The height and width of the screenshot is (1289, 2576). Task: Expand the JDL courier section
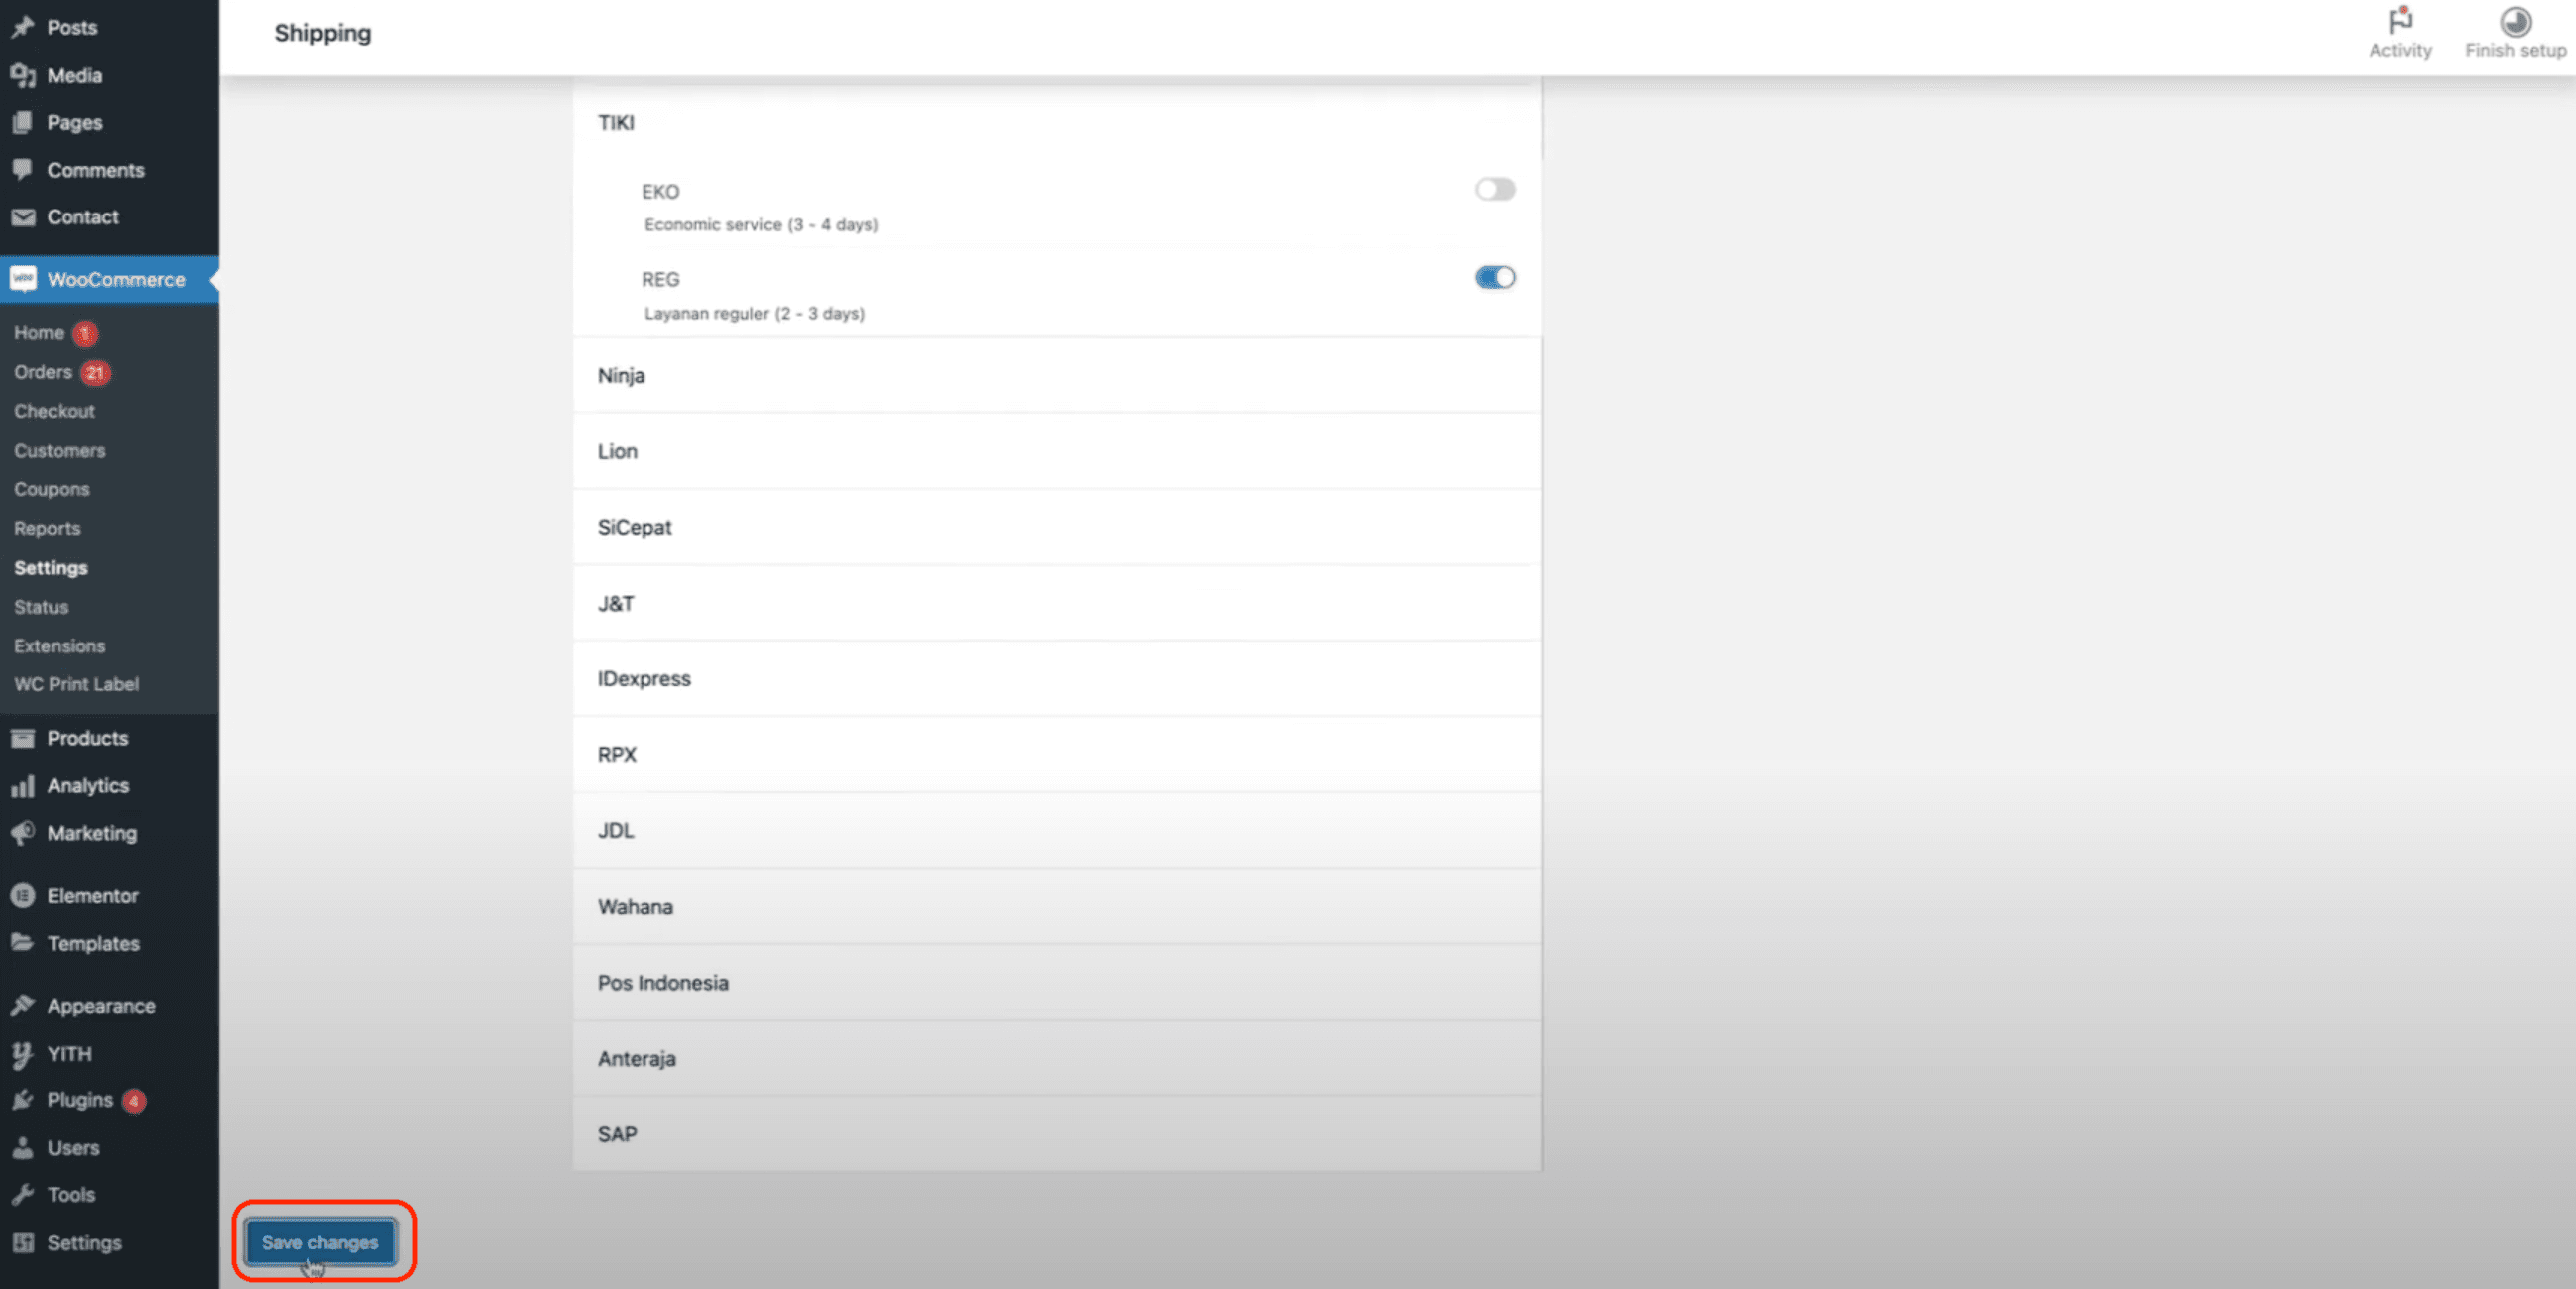[x=1057, y=830]
